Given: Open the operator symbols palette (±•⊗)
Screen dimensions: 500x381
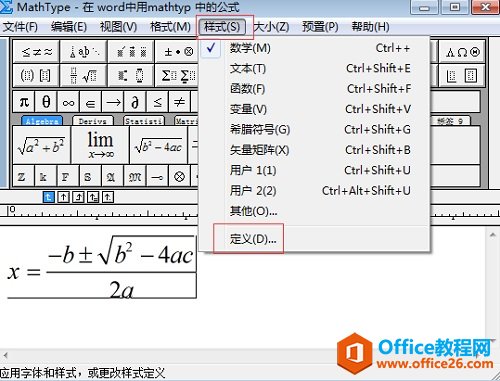Looking at the screenshot, I should click(177, 52).
